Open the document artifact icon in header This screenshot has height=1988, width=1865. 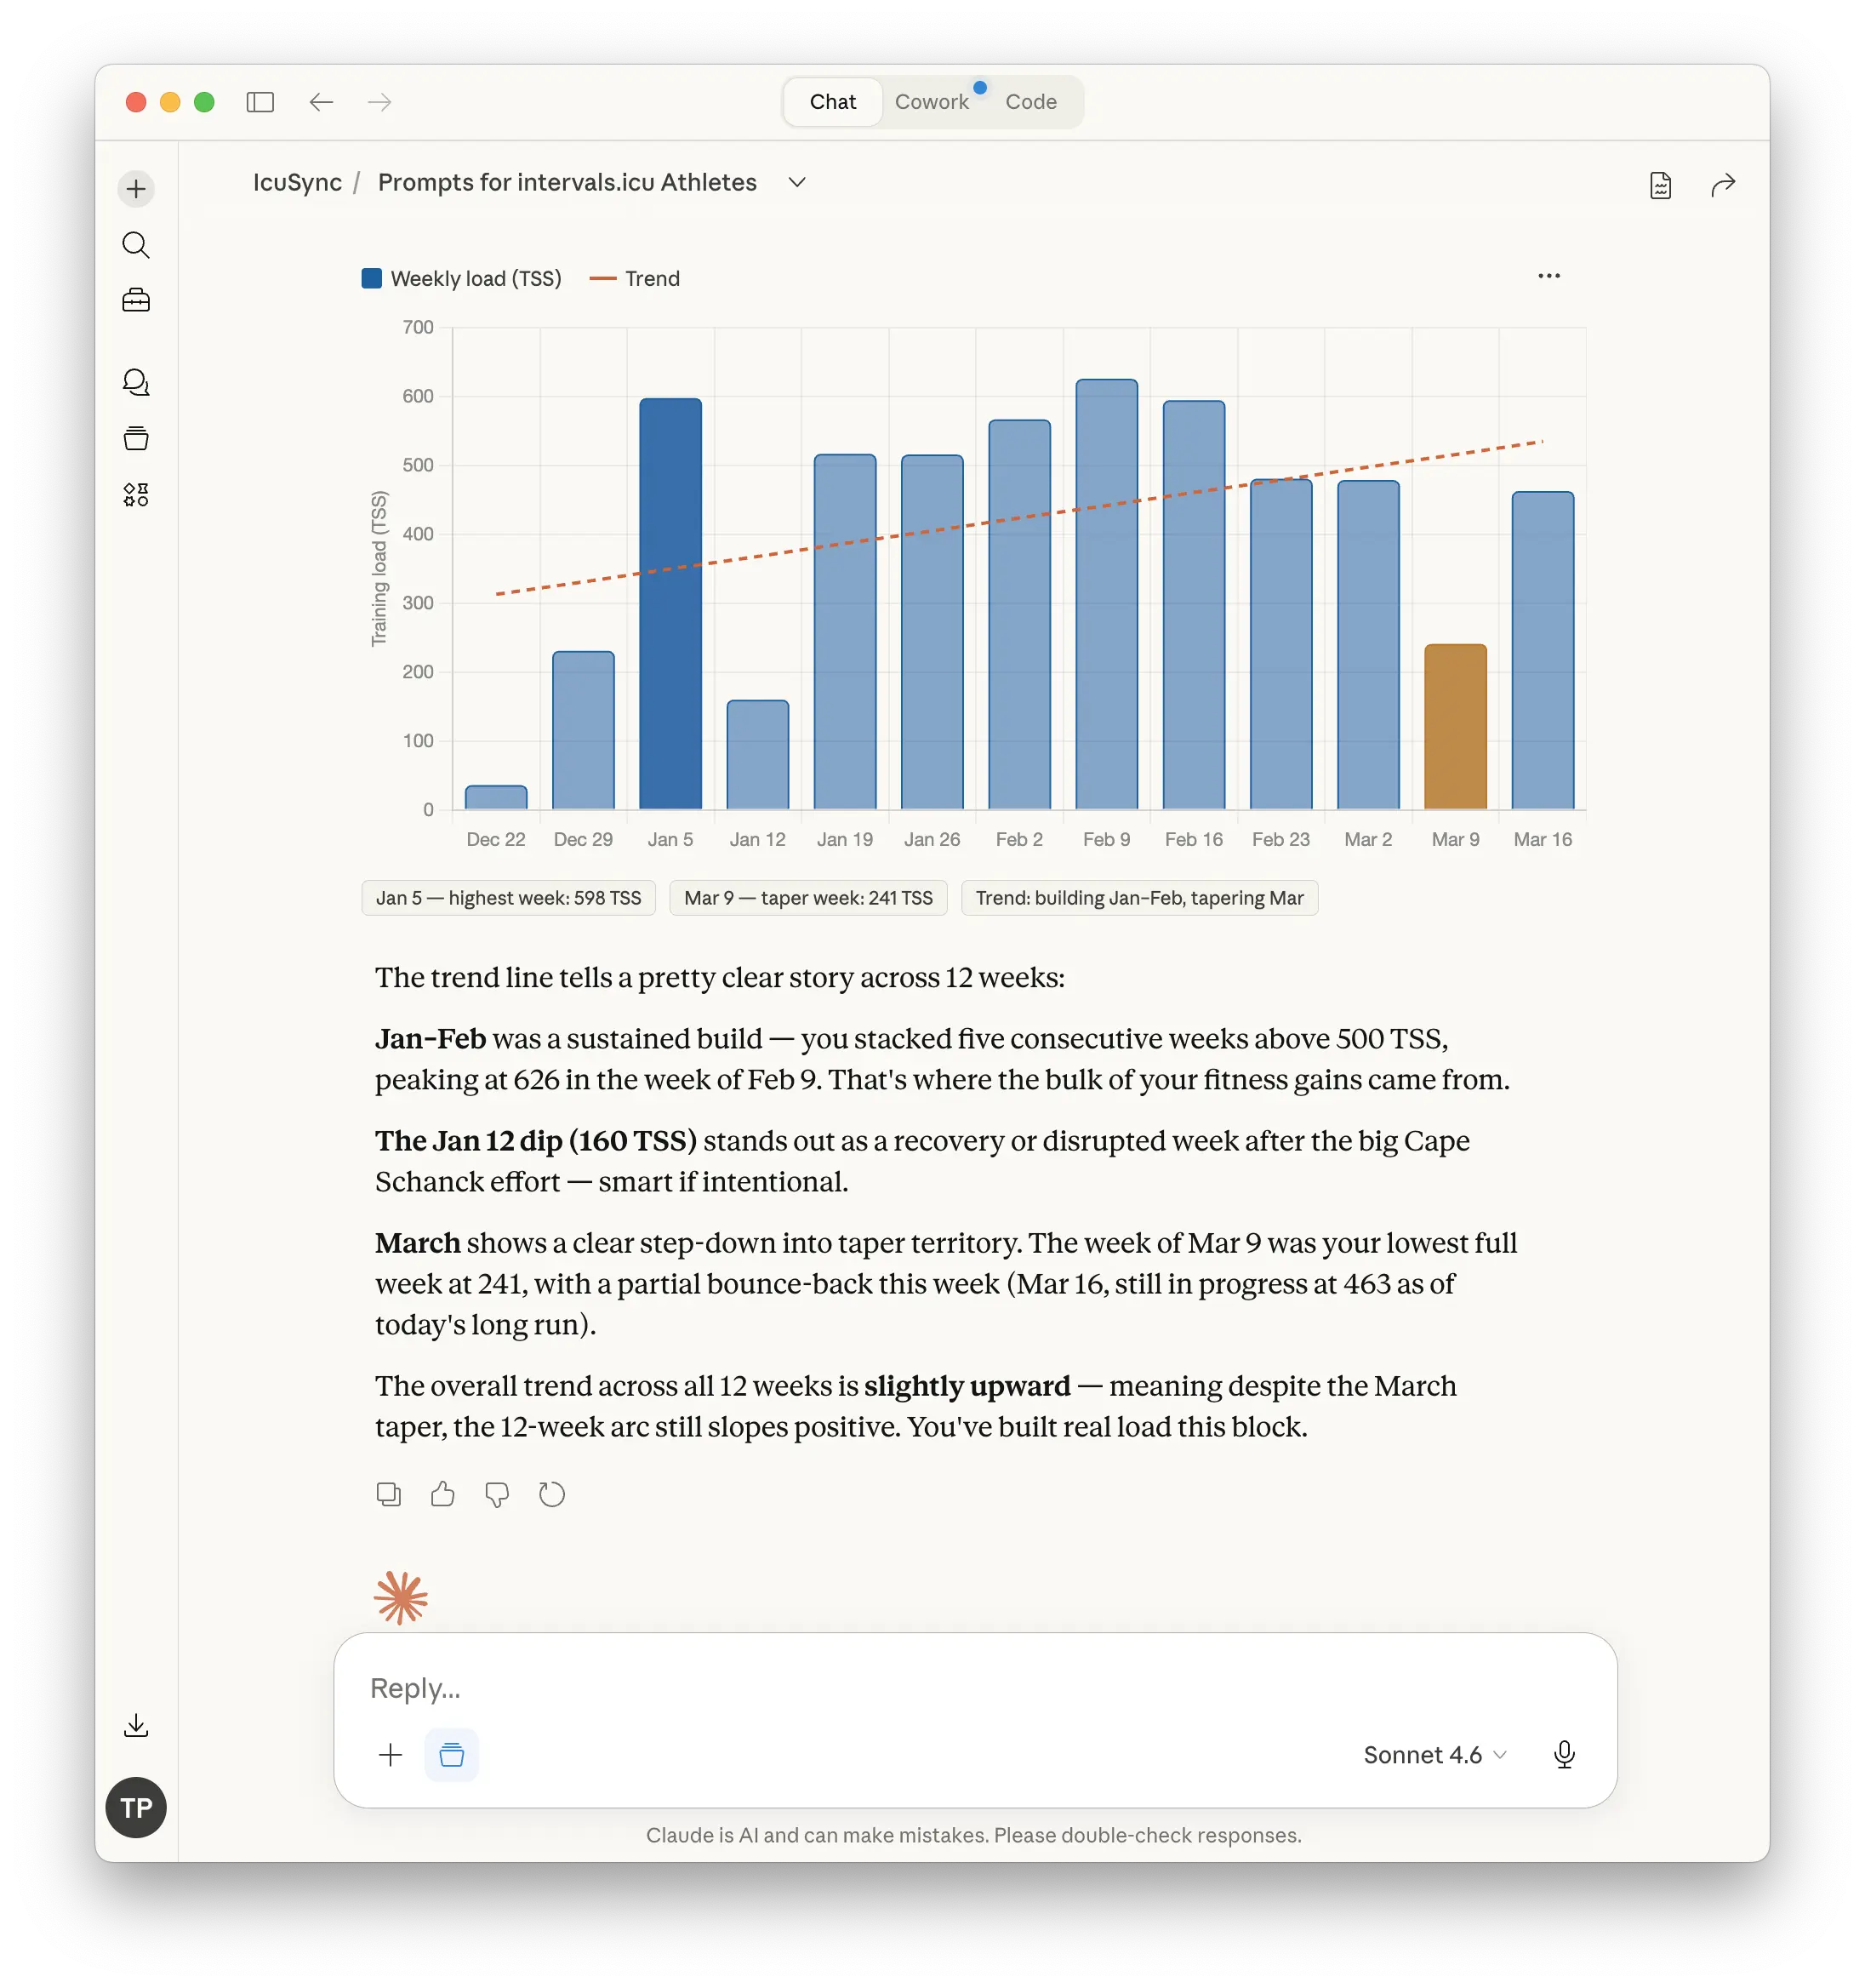click(1660, 185)
